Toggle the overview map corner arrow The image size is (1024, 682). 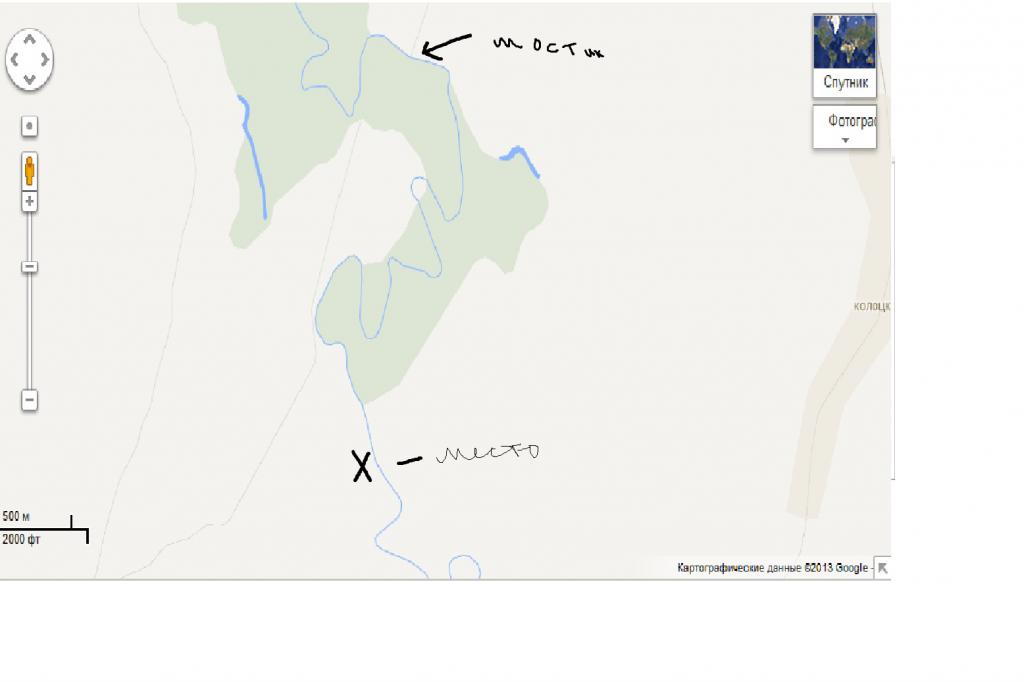click(x=882, y=568)
